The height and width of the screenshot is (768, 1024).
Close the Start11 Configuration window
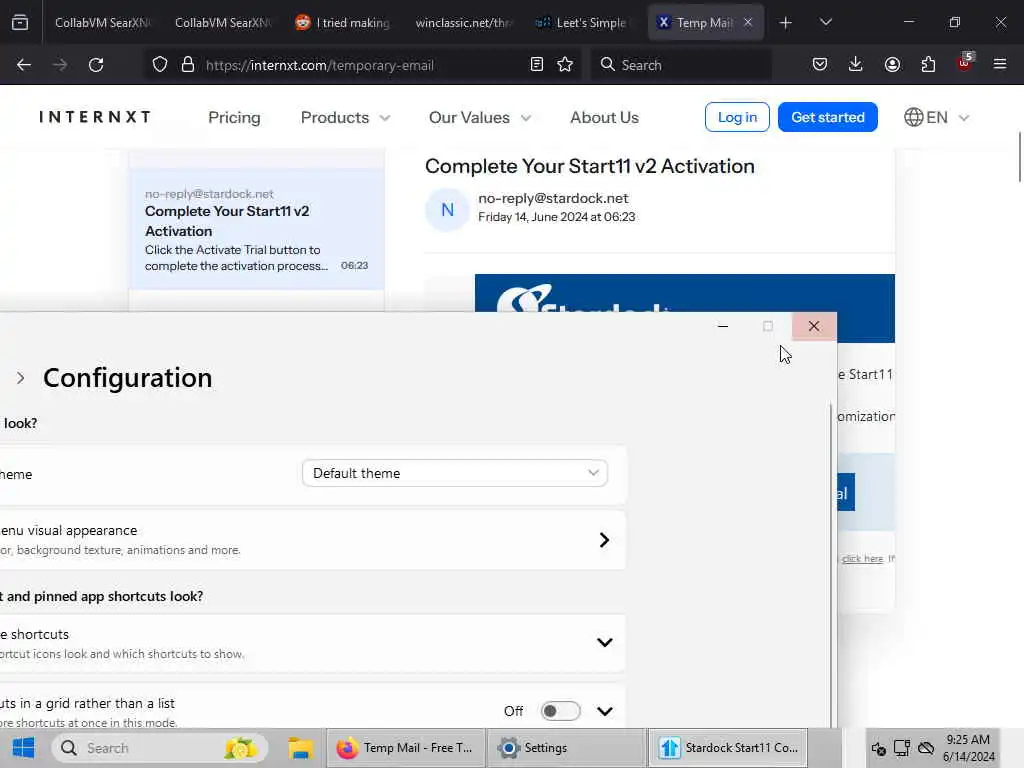814,326
